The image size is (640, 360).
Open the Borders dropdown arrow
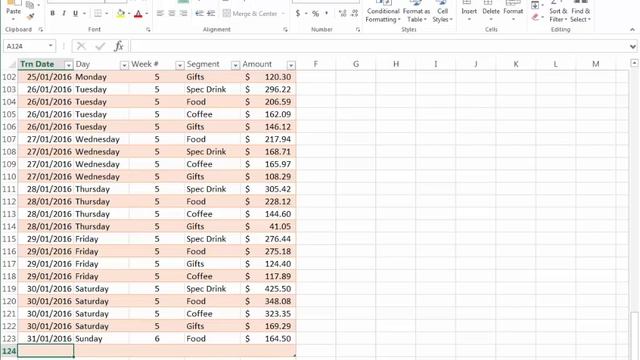tap(107, 13)
